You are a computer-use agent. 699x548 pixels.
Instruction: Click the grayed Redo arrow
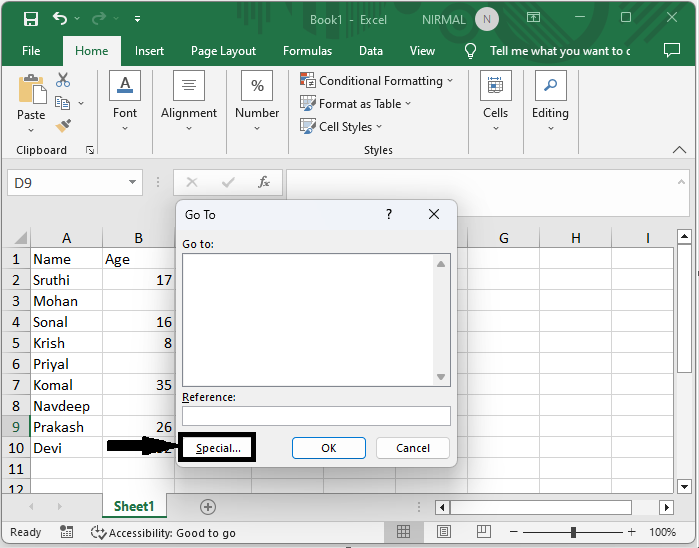tap(99, 18)
